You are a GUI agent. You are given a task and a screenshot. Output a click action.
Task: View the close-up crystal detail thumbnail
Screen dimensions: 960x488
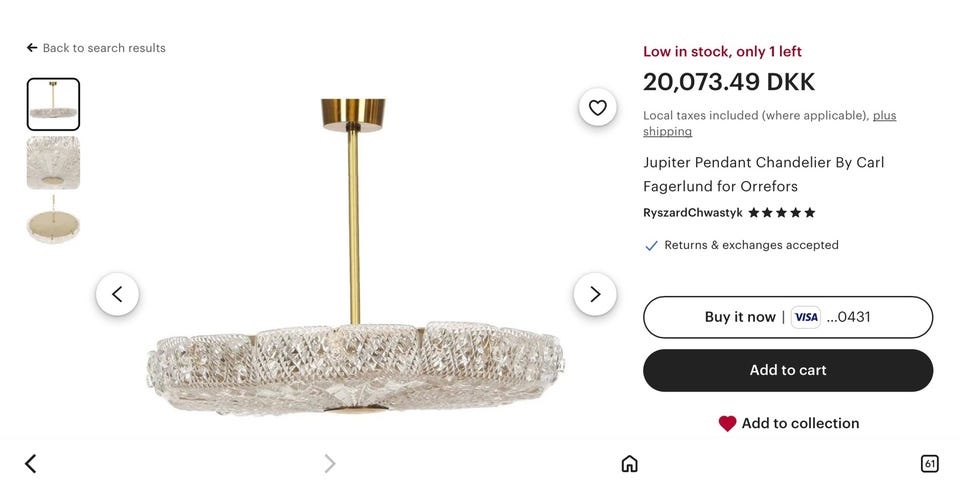pyautogui.click(x=53, y=163)
